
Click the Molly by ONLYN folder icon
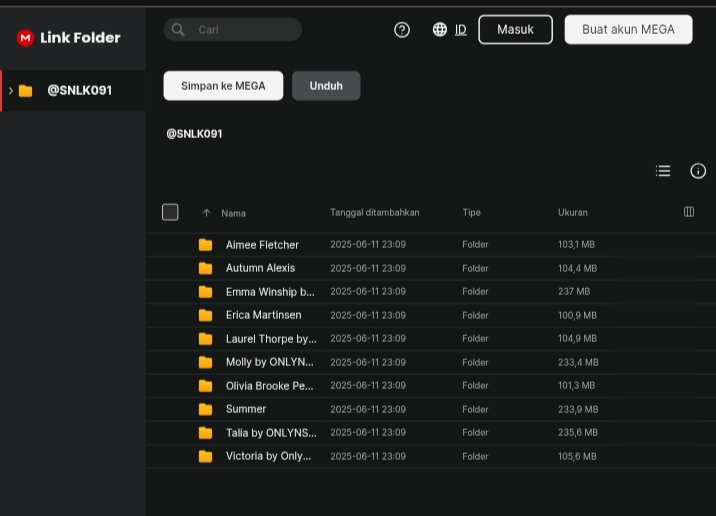(205, 362)
